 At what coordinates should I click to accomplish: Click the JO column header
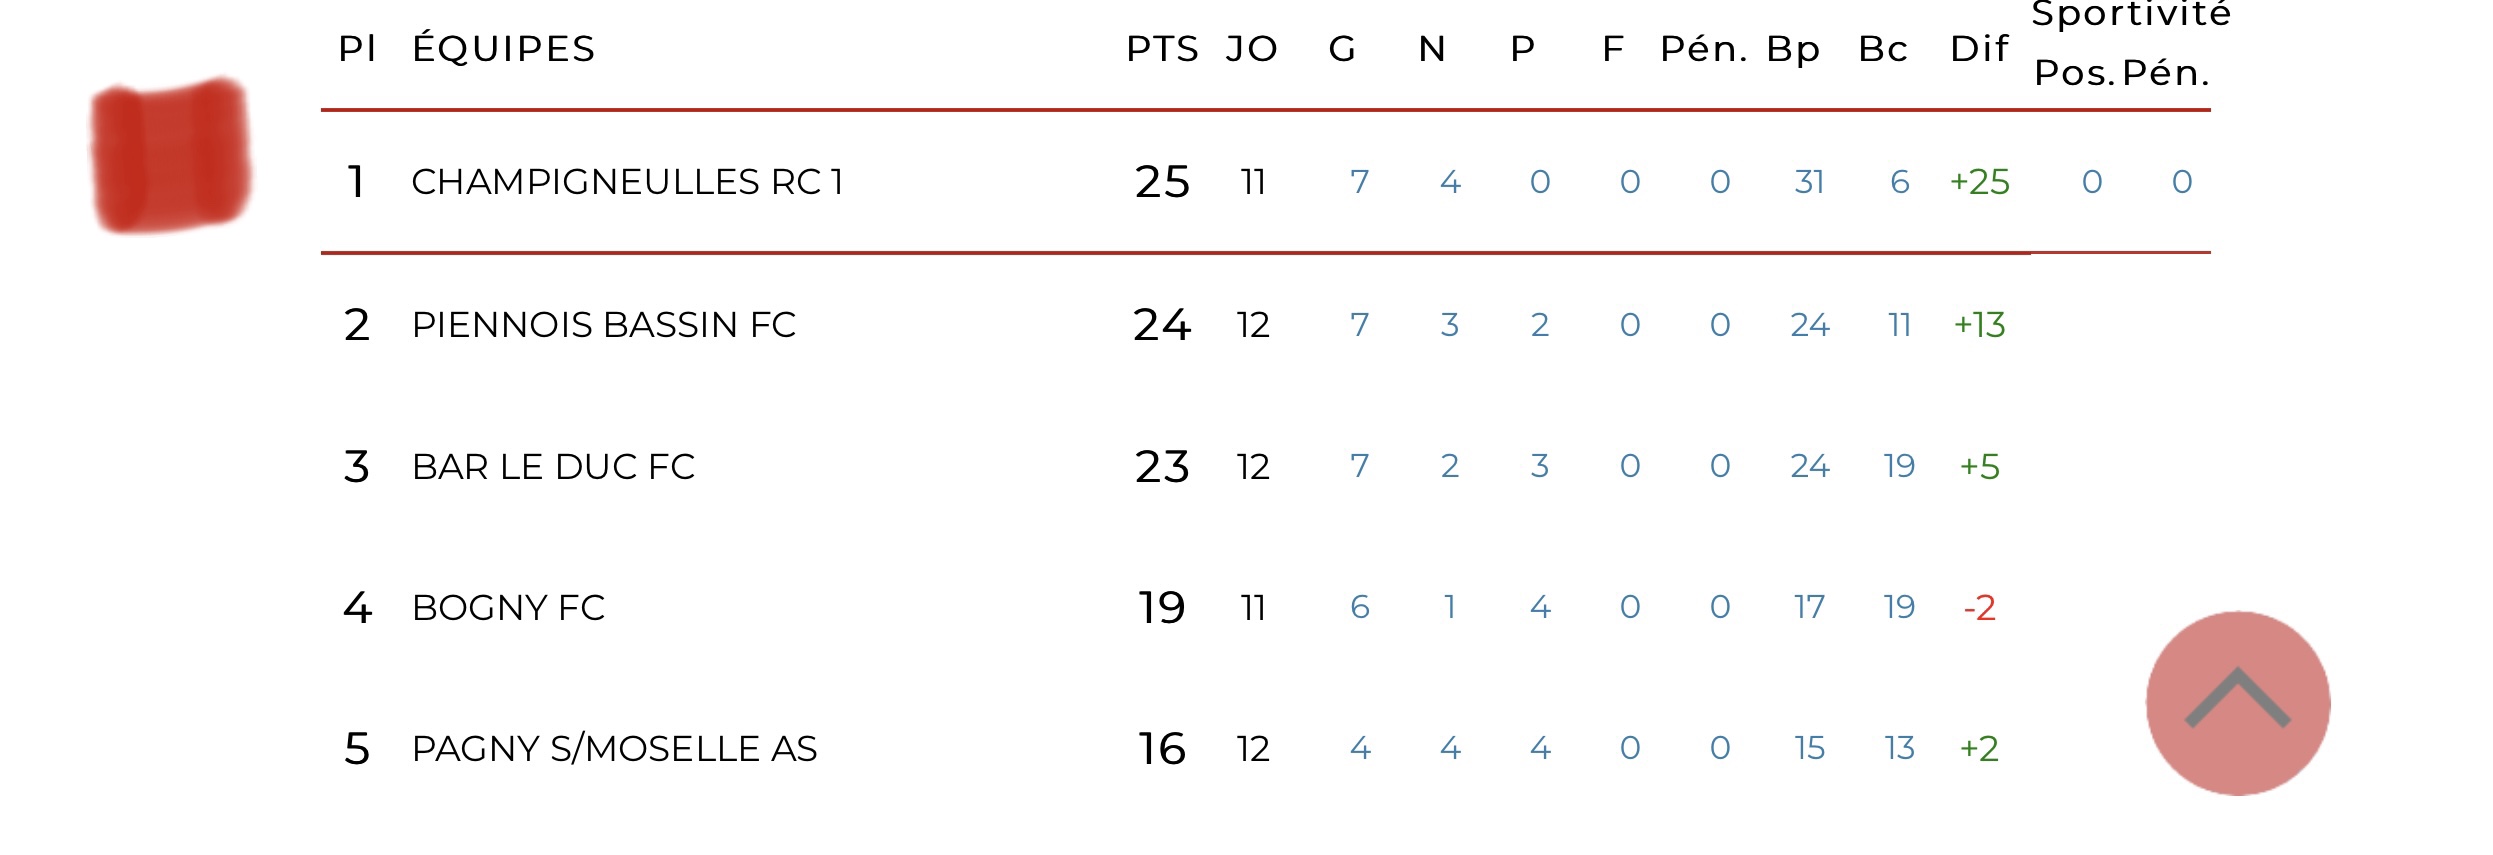[x=1252, y=49]
